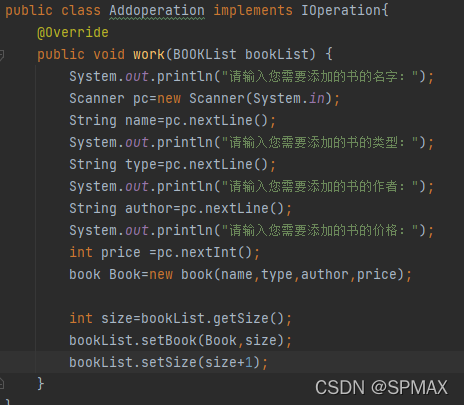The image size is (464, 405).
Task: Collapse work method with the gutter fold marker
Action: (x=1, y=55)
